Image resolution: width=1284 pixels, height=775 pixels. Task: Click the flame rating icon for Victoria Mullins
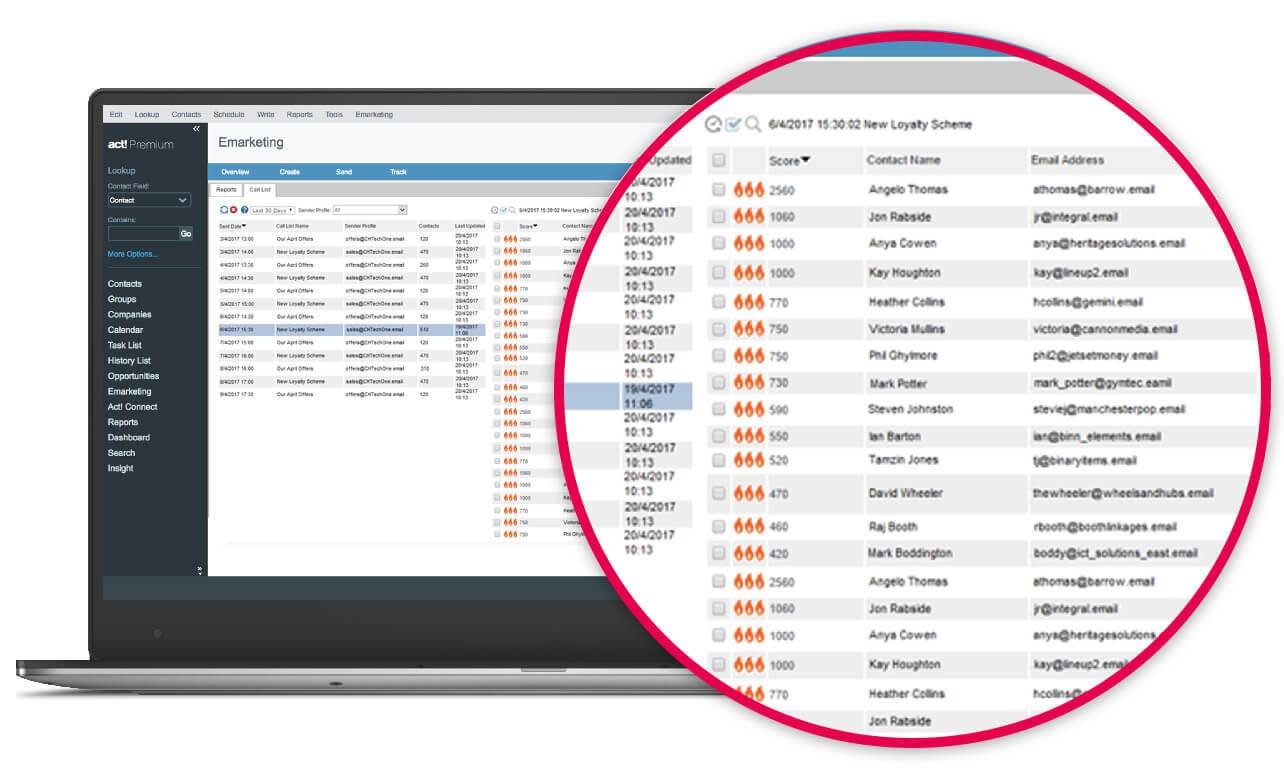tap(749, 329)
